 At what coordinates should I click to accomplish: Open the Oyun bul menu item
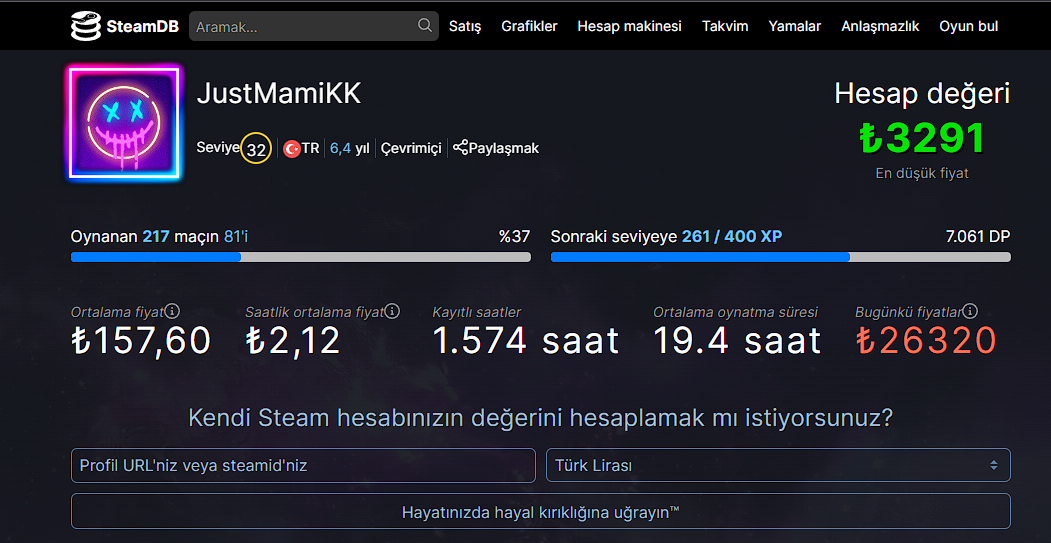[969, 26]
